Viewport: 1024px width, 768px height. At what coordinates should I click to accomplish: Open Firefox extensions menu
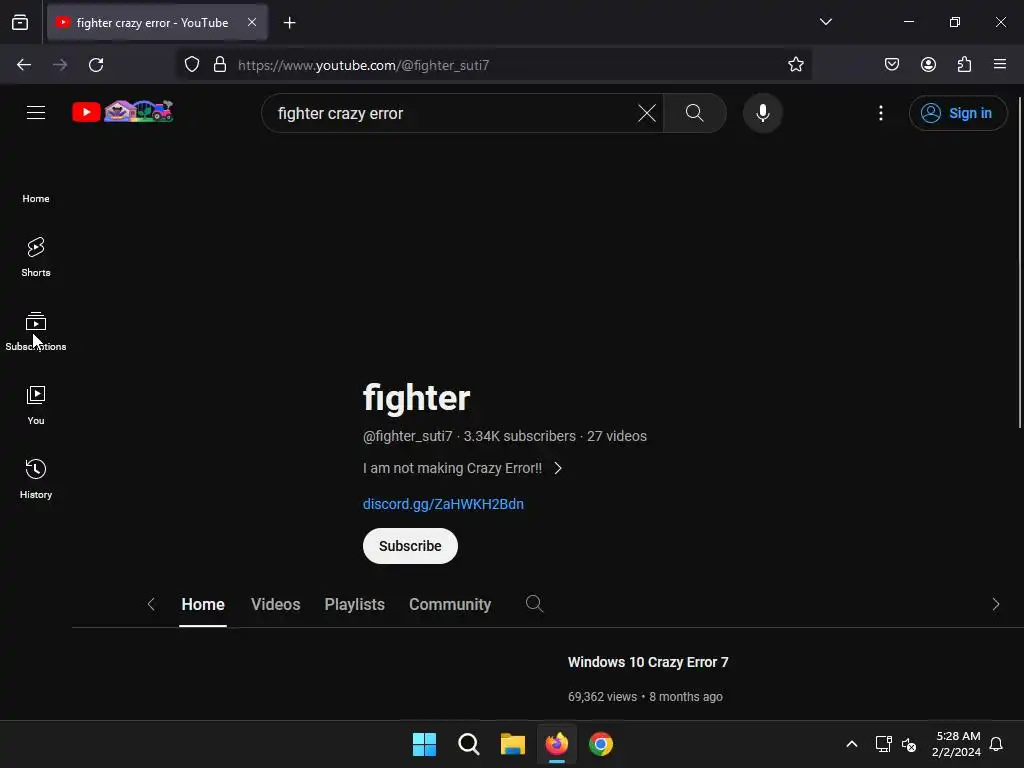coord(964,65)
